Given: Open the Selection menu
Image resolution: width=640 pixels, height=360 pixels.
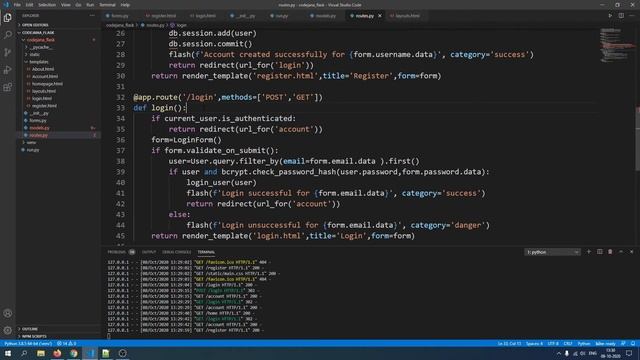Looking at the screenshot, I should (47, 5).
